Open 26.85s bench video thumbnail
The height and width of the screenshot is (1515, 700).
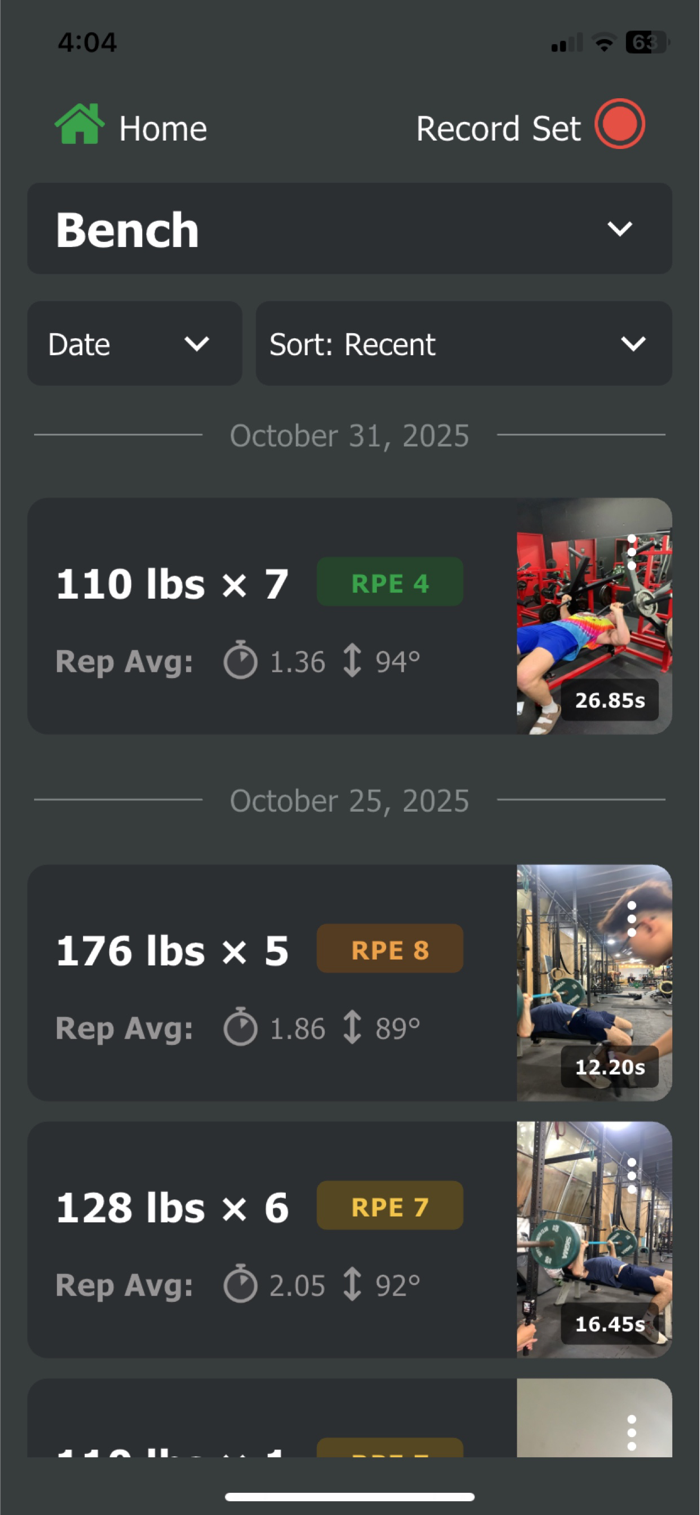click(594, 616)
